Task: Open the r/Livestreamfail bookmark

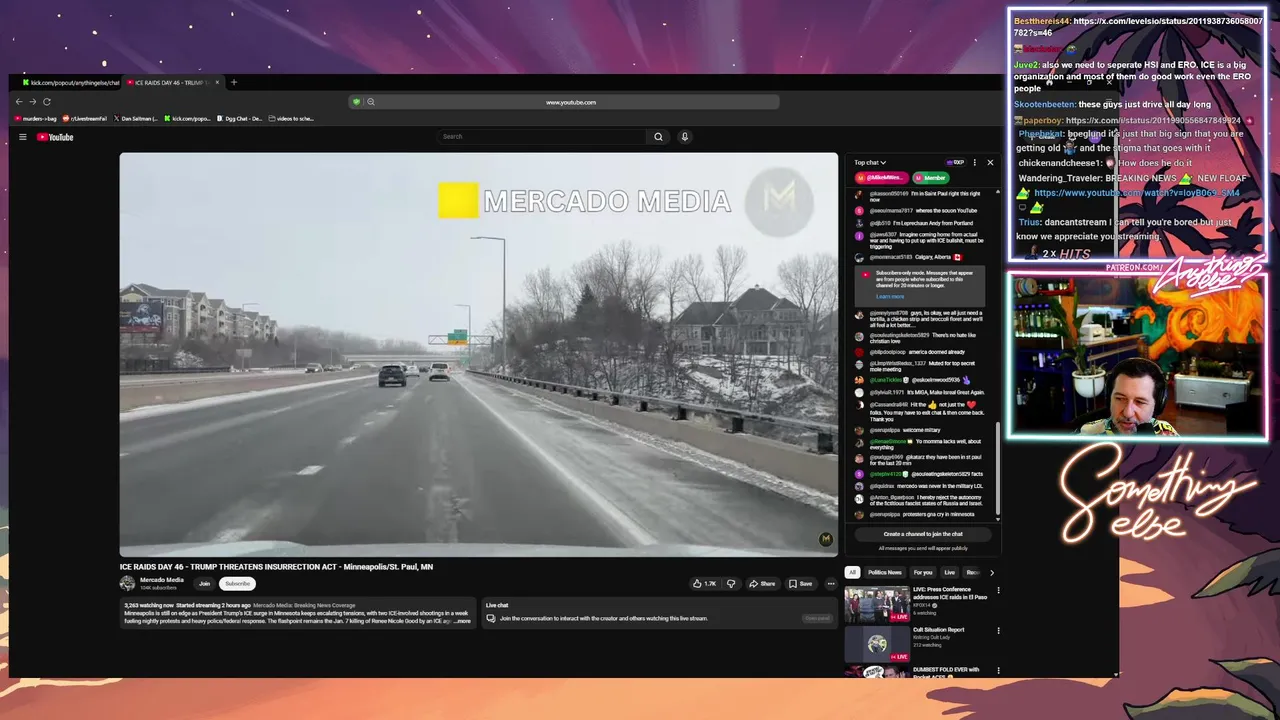Action: coord(85,118)
